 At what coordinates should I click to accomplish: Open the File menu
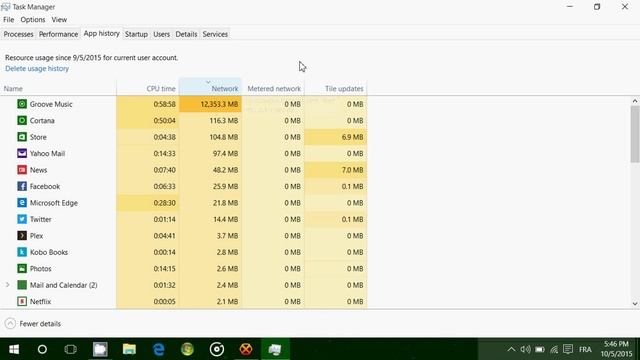coord(9,20)
